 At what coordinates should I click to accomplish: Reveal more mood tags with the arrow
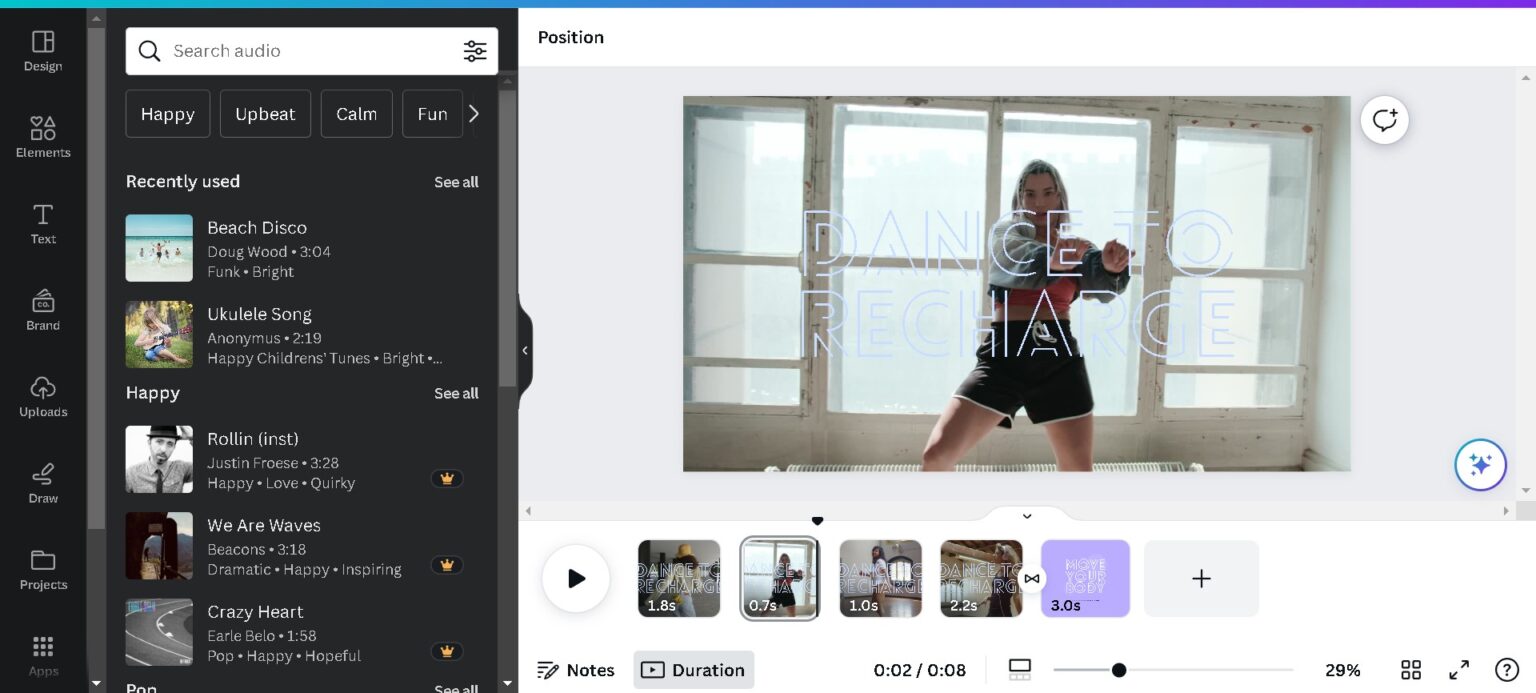point(474,113)
